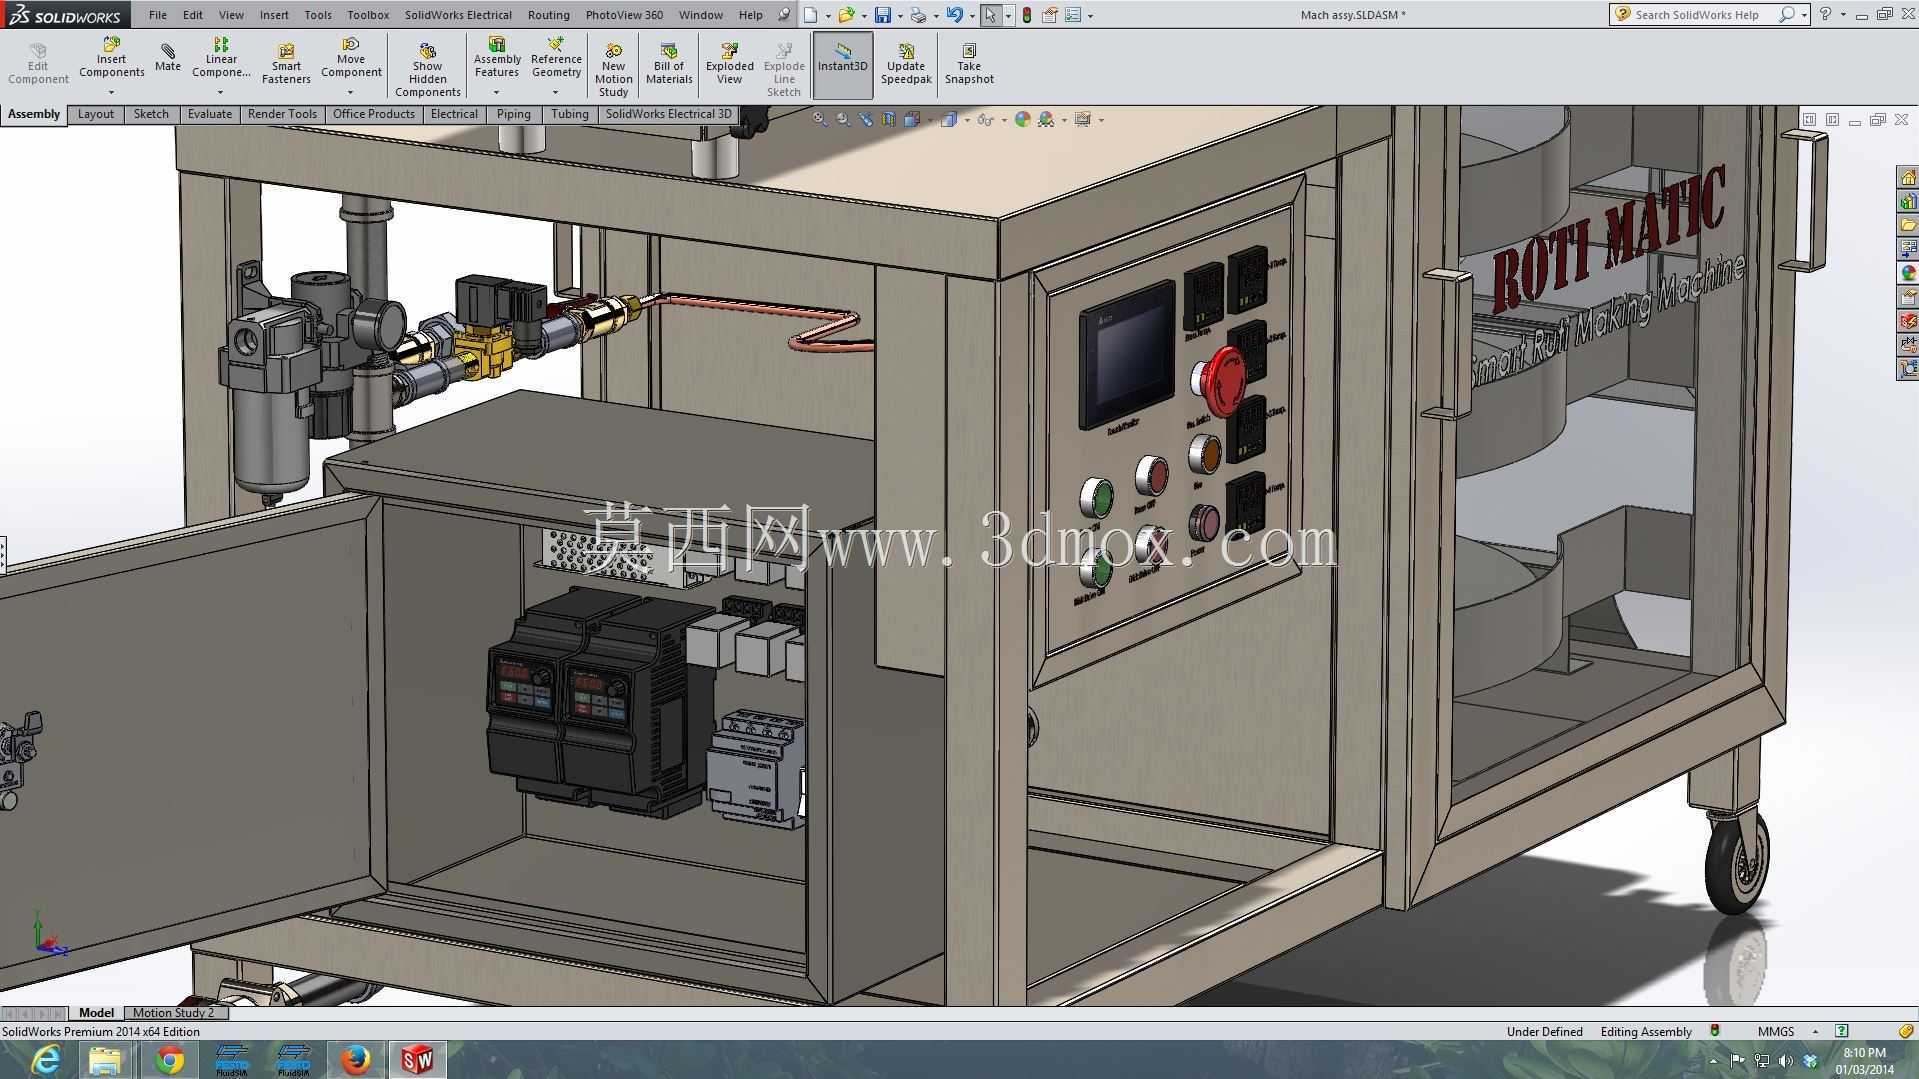Toggle the Instant3D button
The image size is (1919, 1079).
(x=843, y=65)
